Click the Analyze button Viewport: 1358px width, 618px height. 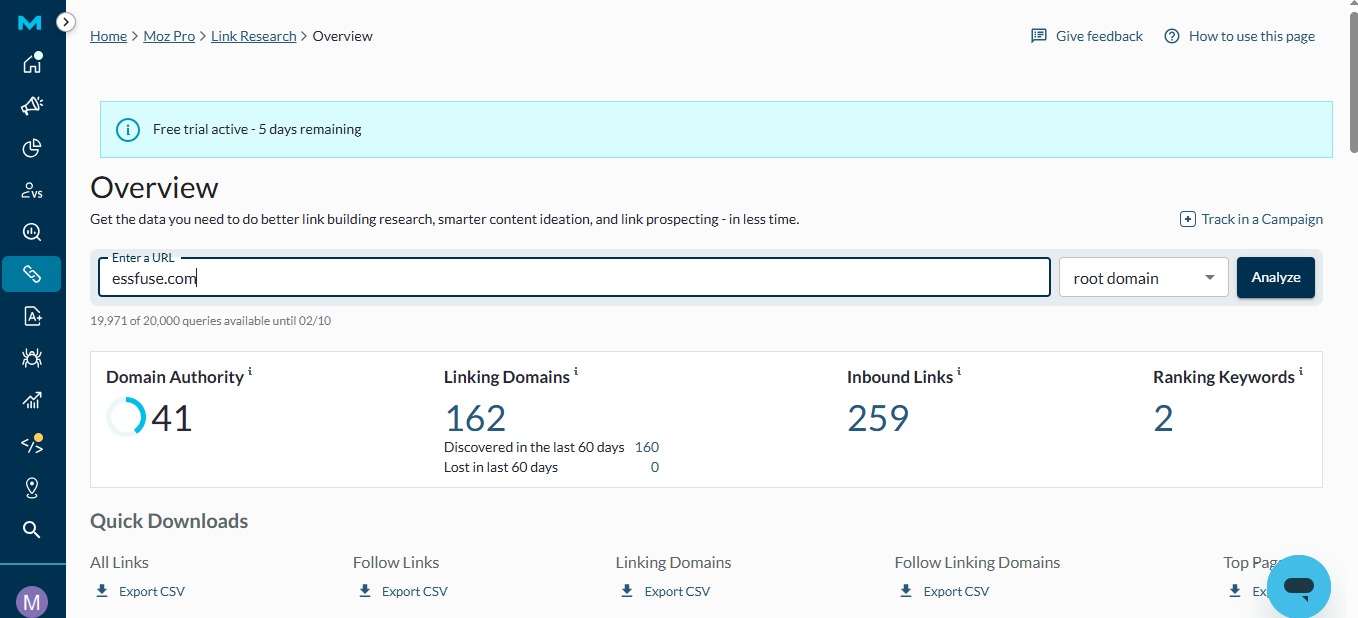point(1276,278)
